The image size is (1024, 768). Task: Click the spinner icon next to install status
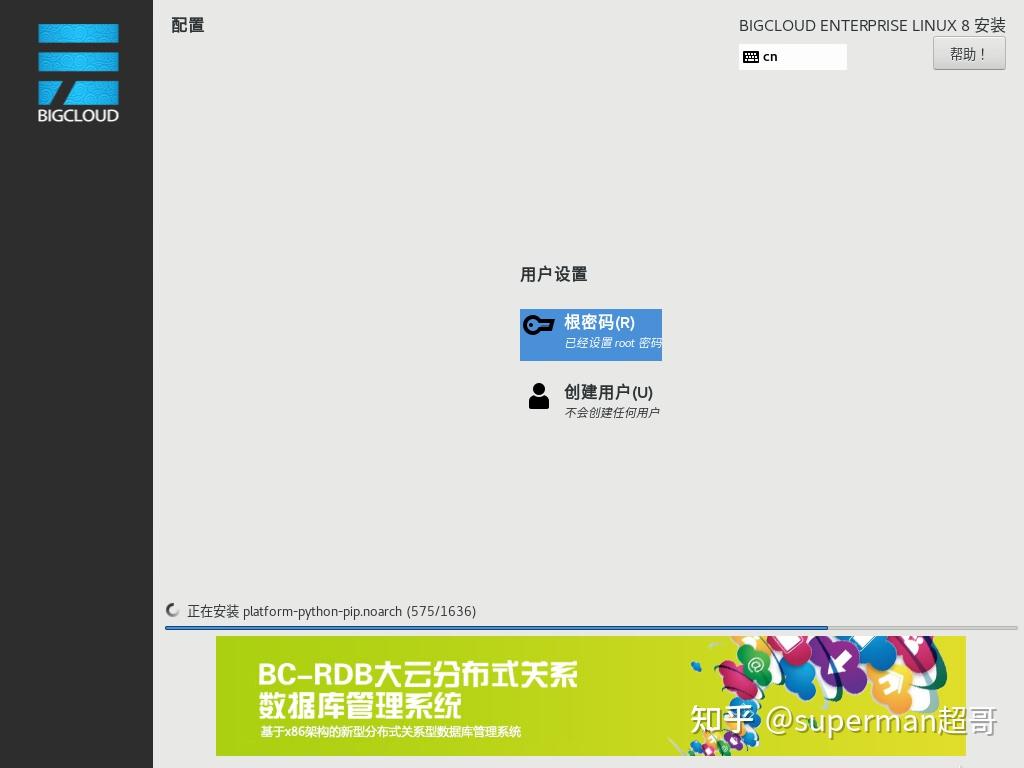[x=172, y=610]
